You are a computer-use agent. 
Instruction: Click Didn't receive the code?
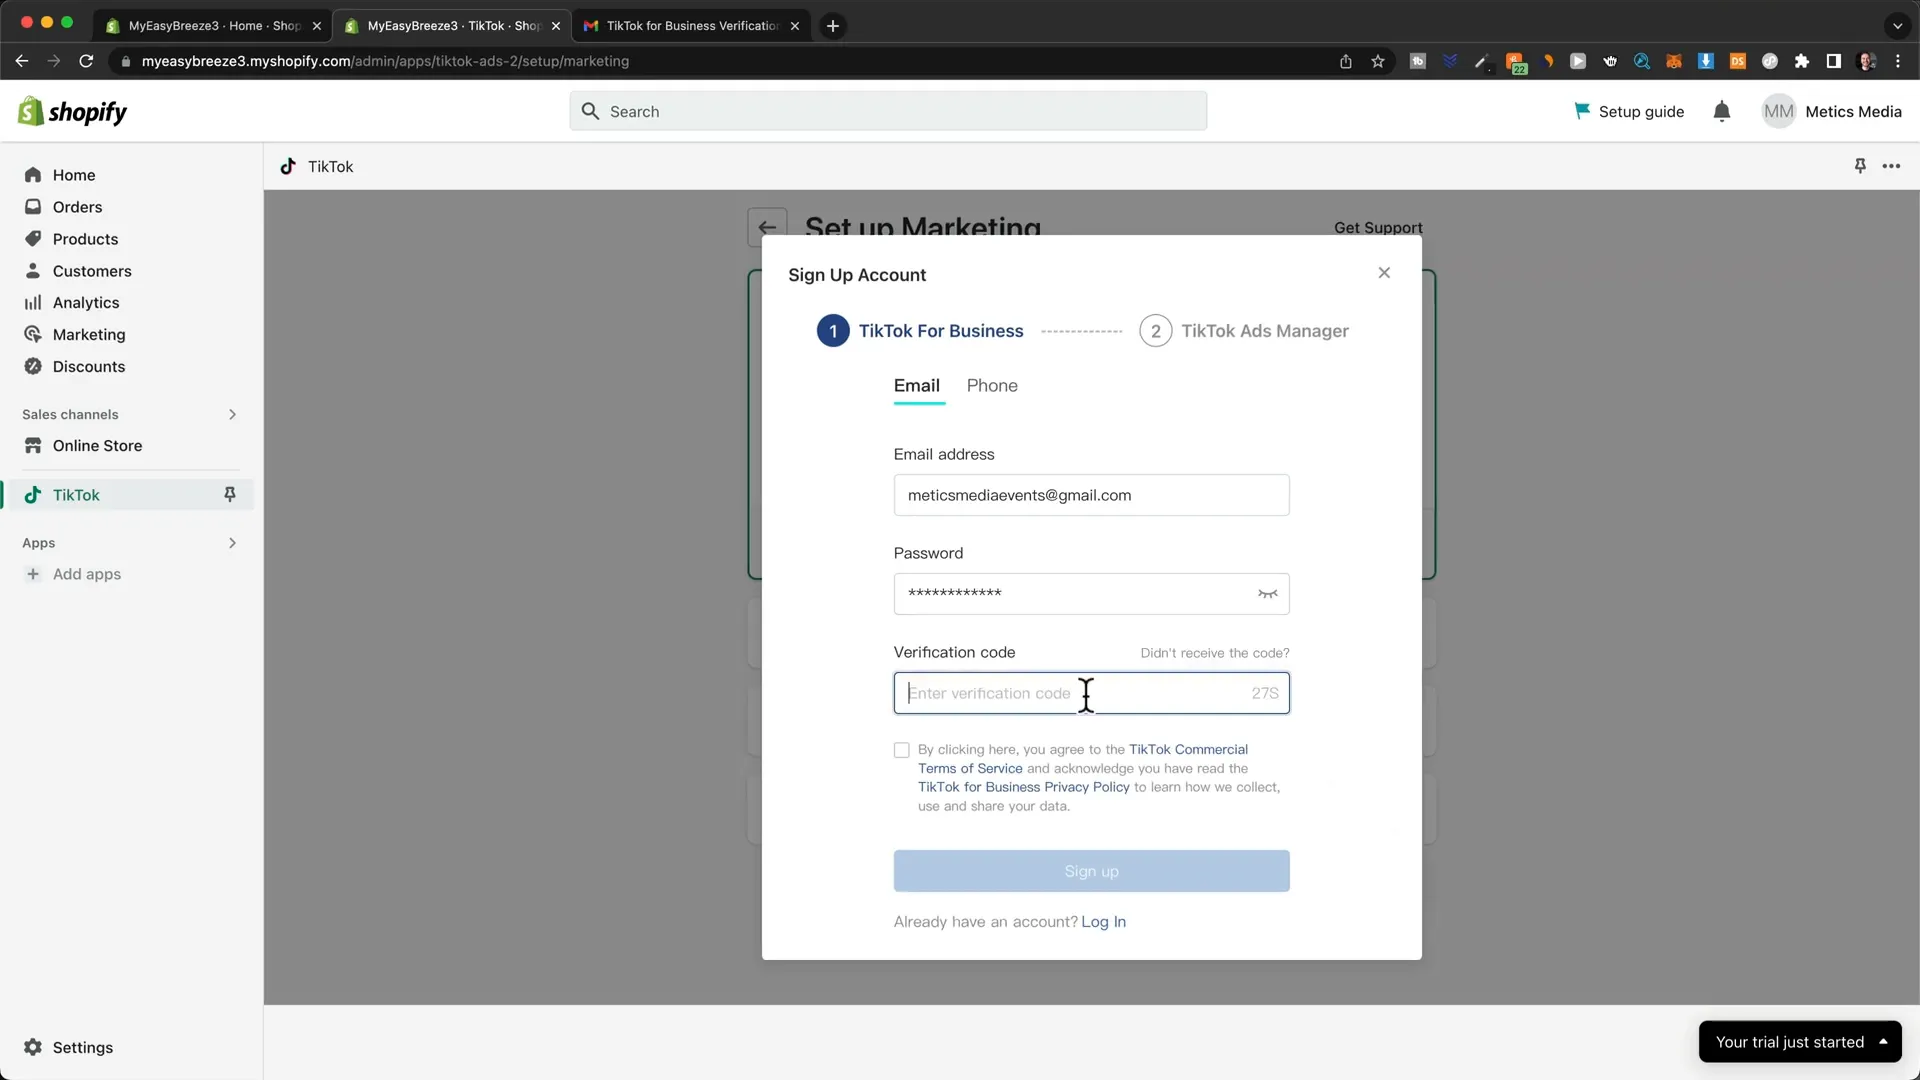1215,653
